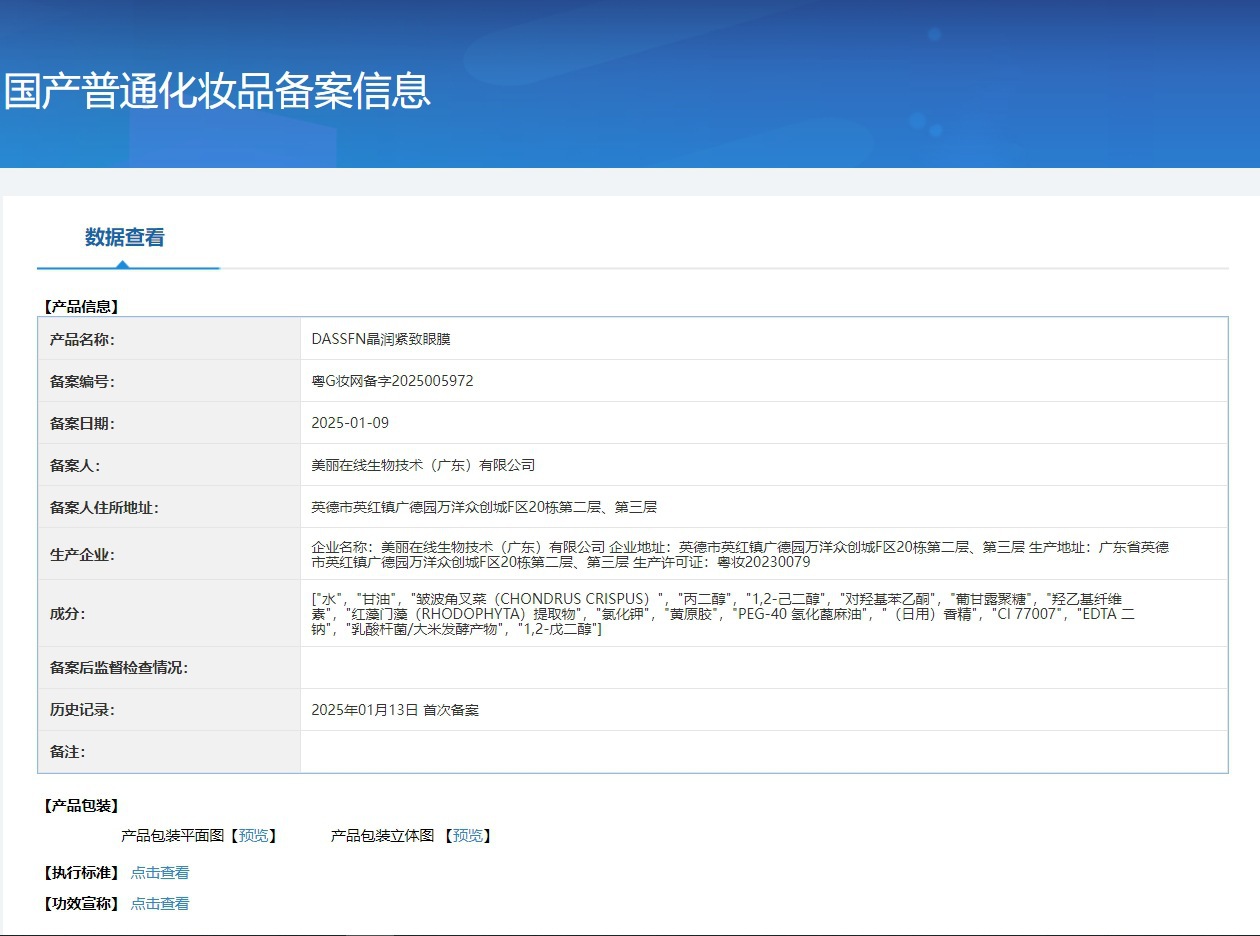Click the 【产品信息】 section heading
Image resolution: width=1260 pixels, height=936 pixels.
(x=81, y=307)
